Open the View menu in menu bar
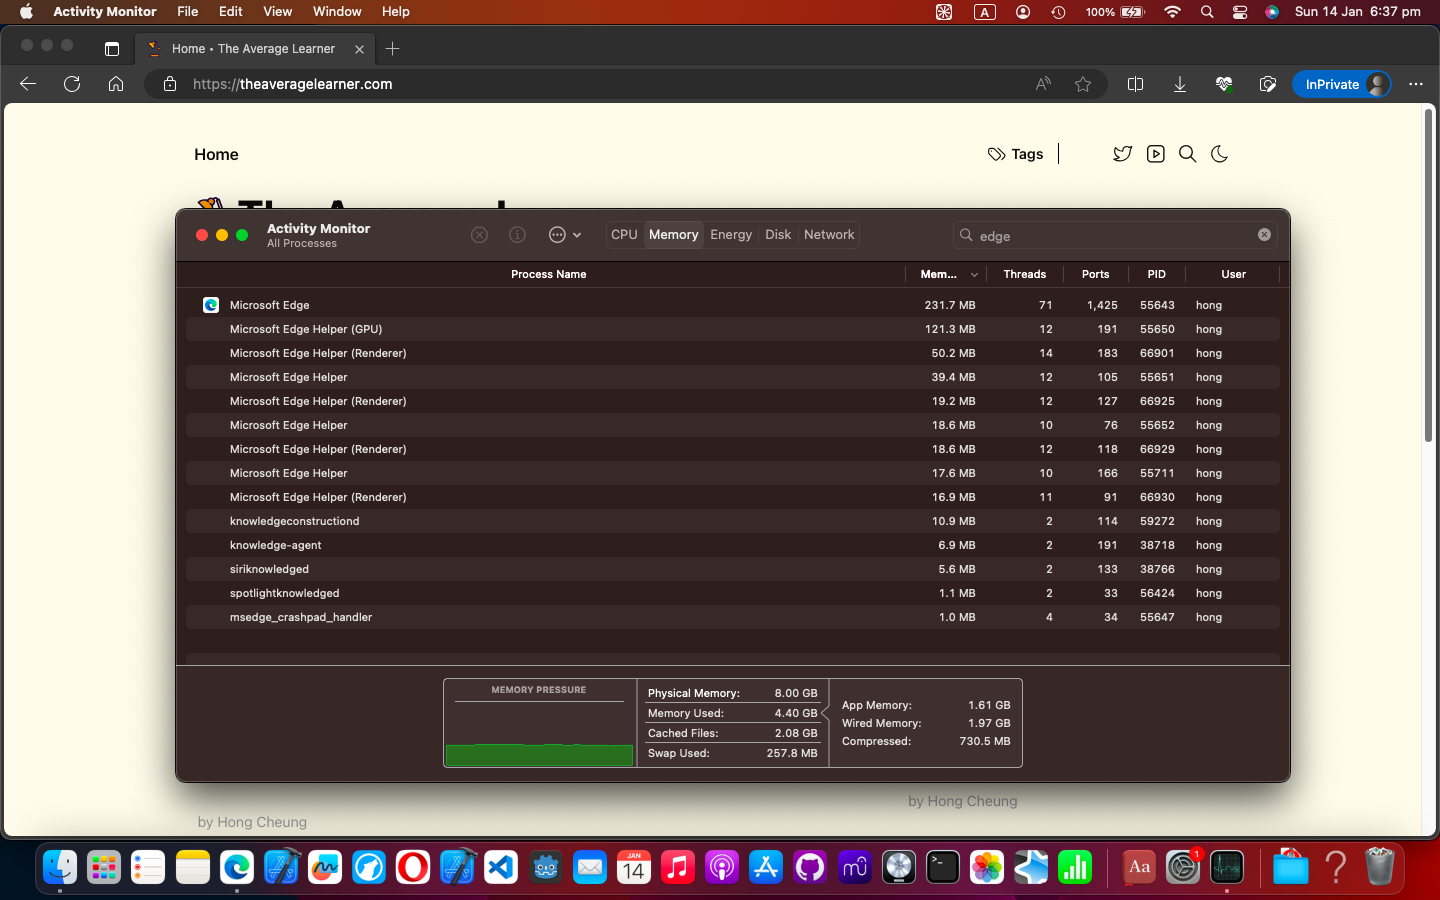The image size is (1440, 900). tap(277, 12)
